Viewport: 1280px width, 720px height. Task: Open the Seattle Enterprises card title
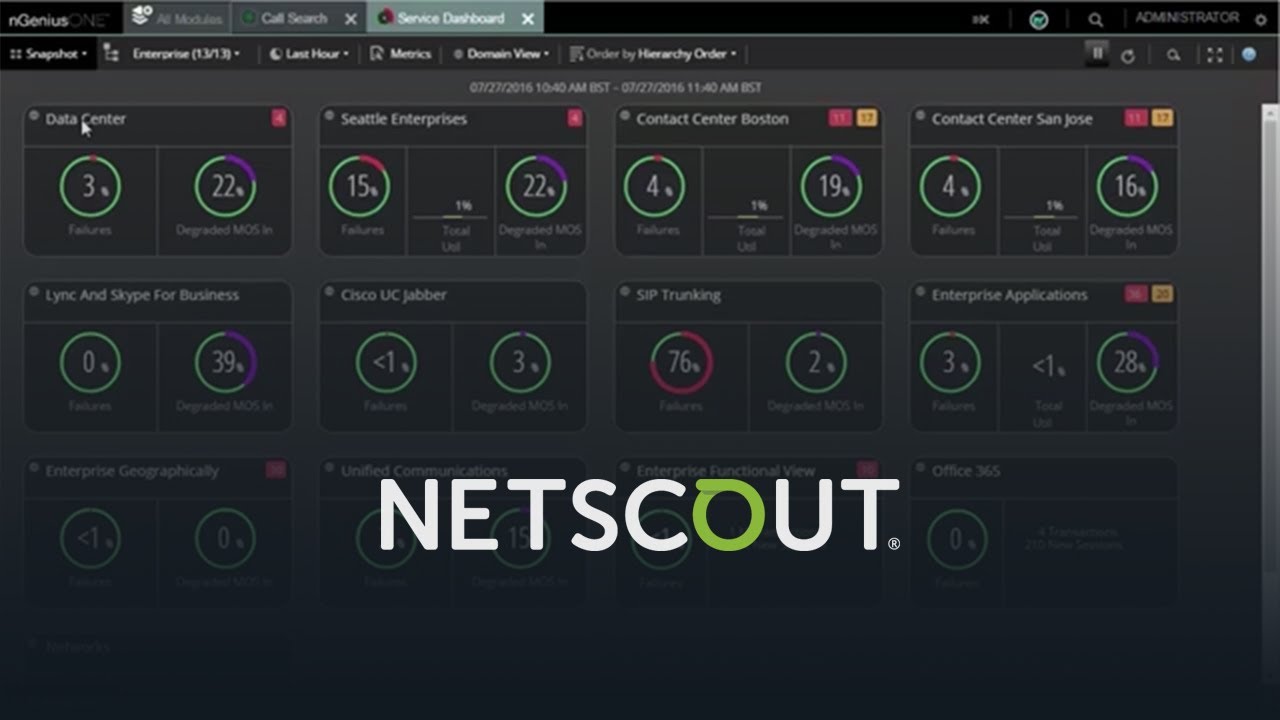[x=404, y=119]
